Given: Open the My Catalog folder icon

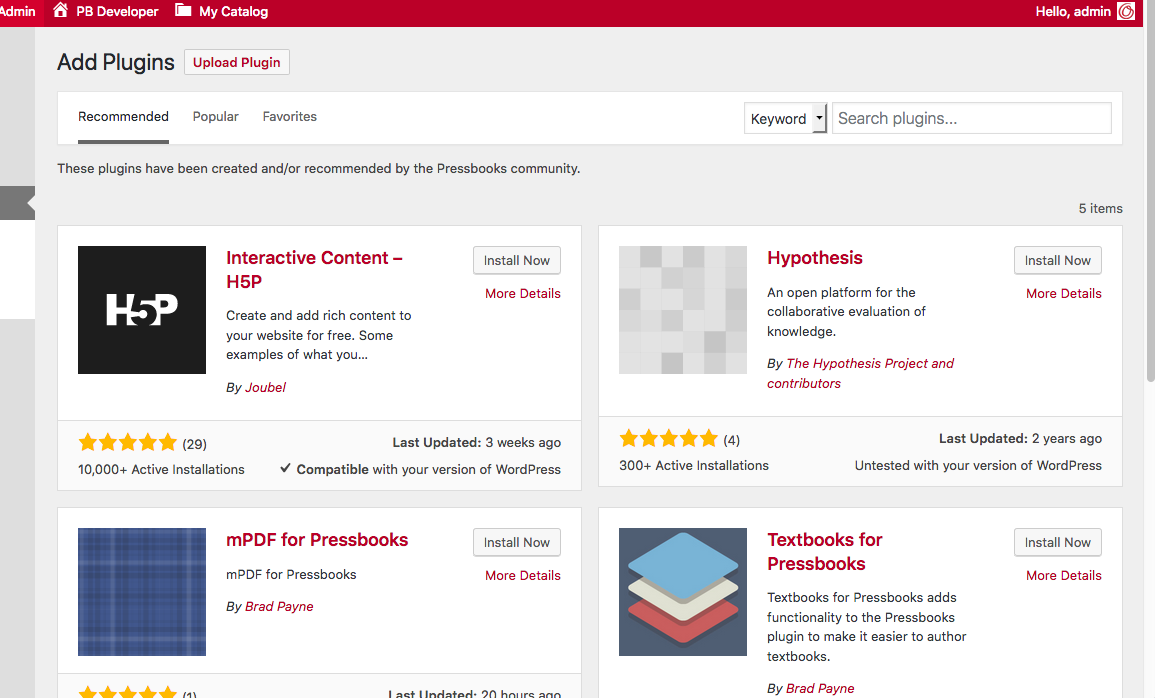Looking at the screenshot, I should point(183,10).
